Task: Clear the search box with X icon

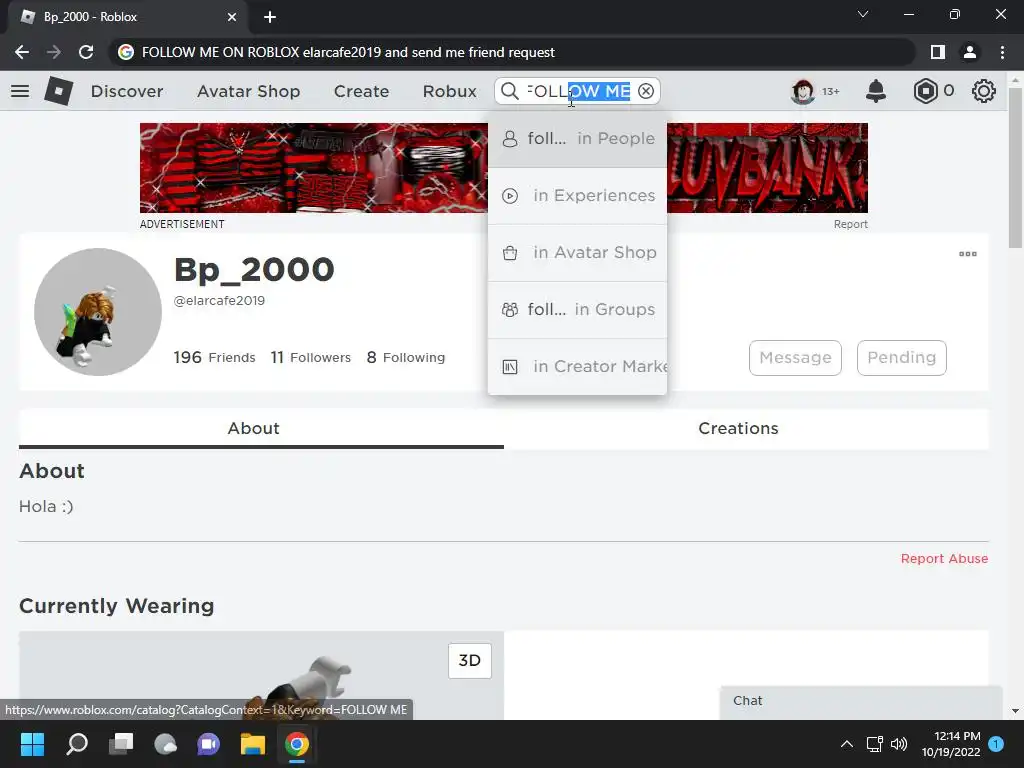Action: tap(646, 91)
